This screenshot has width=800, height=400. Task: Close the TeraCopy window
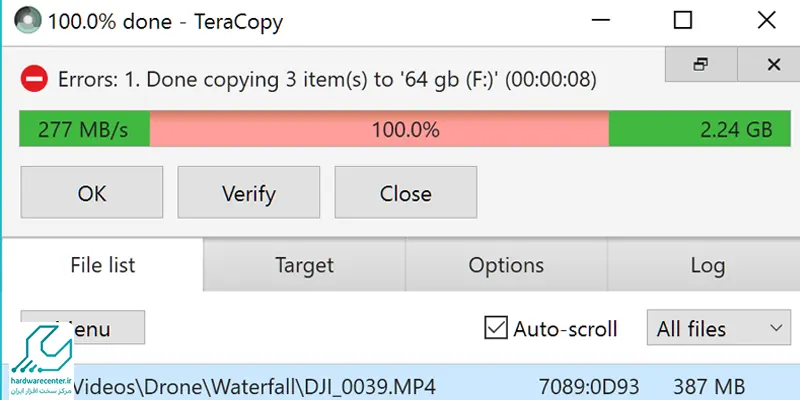coord(766,20)
